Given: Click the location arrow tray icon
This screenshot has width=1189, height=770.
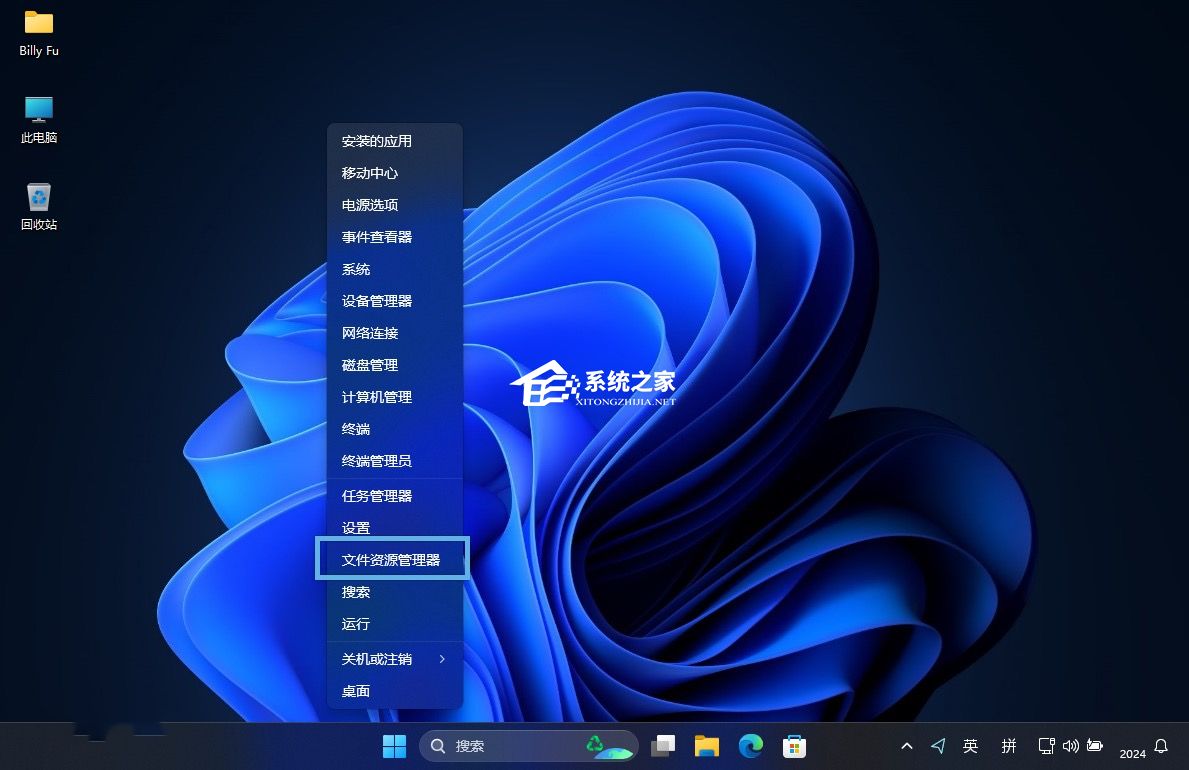Looking at the screenshot, I should [938, 746].
